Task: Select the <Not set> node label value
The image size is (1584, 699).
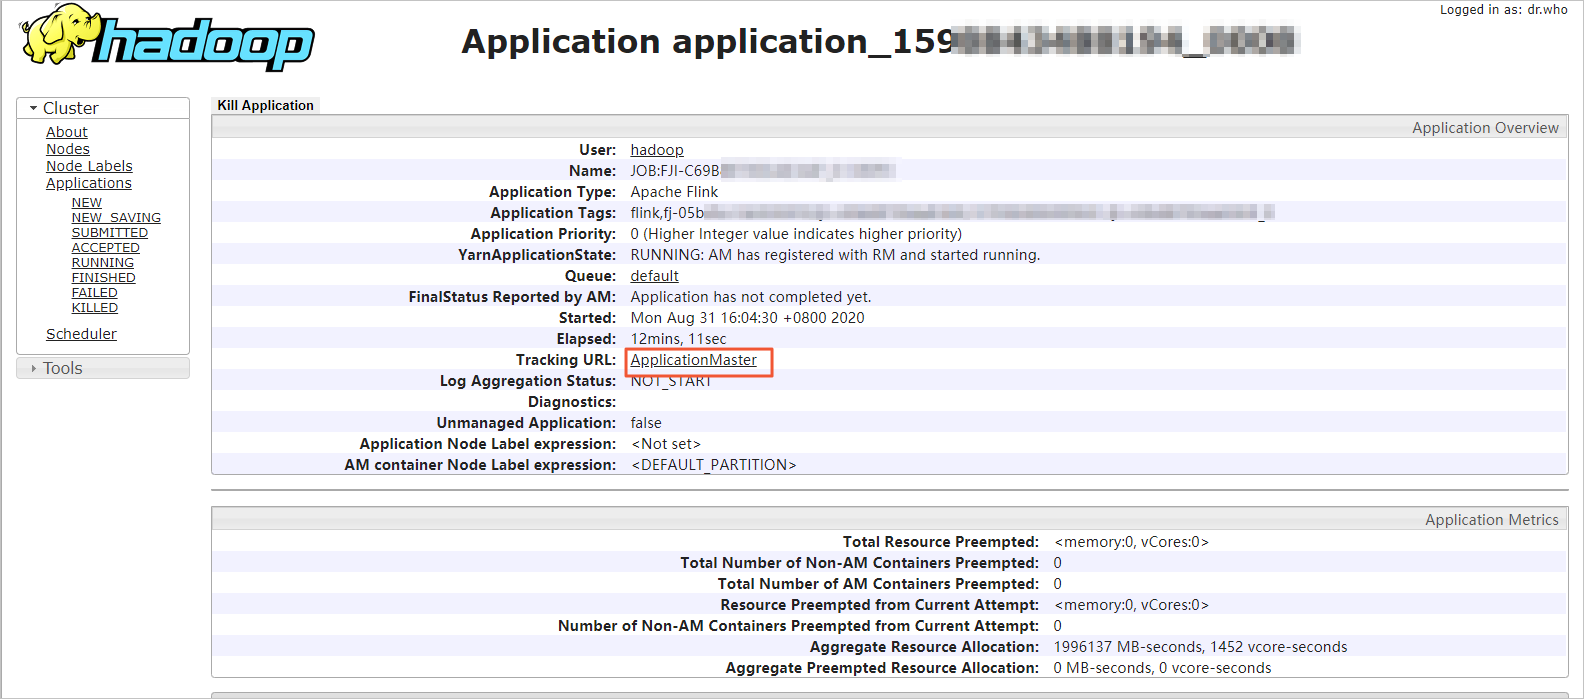Action: (x=666, y=444)
